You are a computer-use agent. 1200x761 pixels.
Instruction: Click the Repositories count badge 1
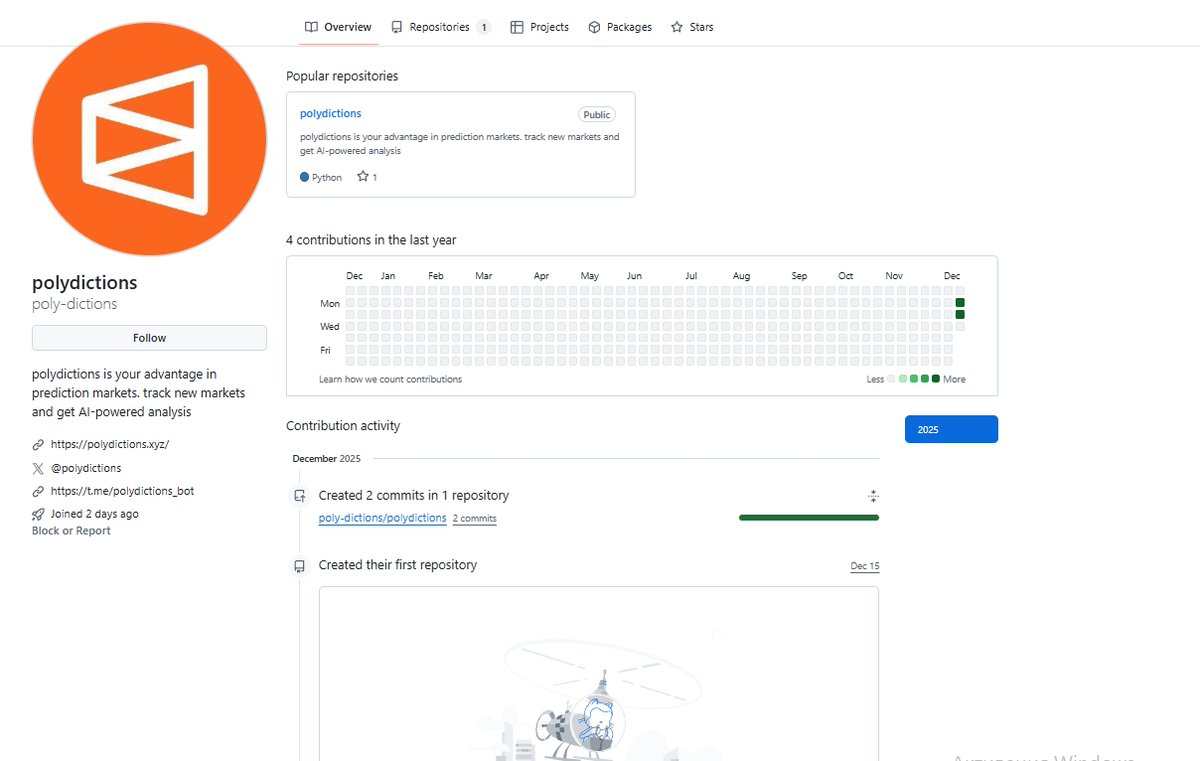click(484, 27)
